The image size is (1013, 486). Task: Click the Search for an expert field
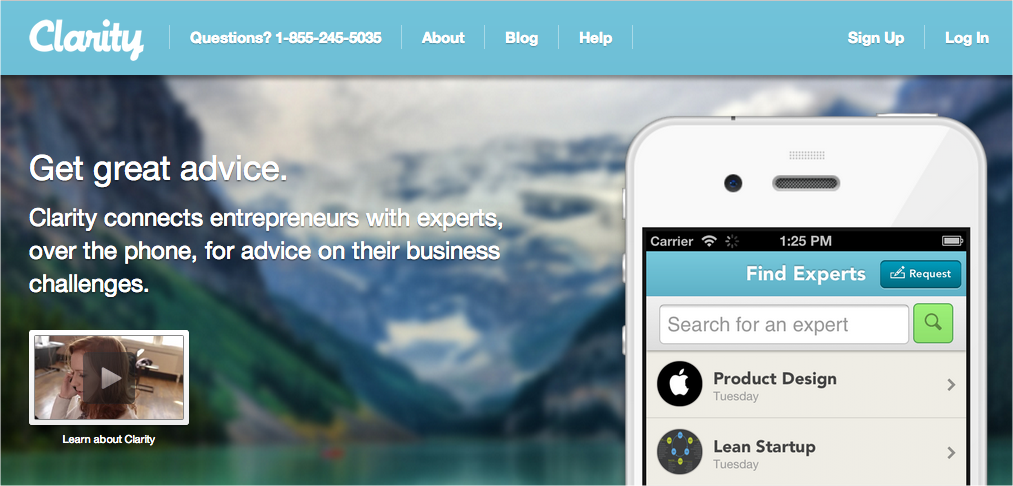(x=784, y=324)
